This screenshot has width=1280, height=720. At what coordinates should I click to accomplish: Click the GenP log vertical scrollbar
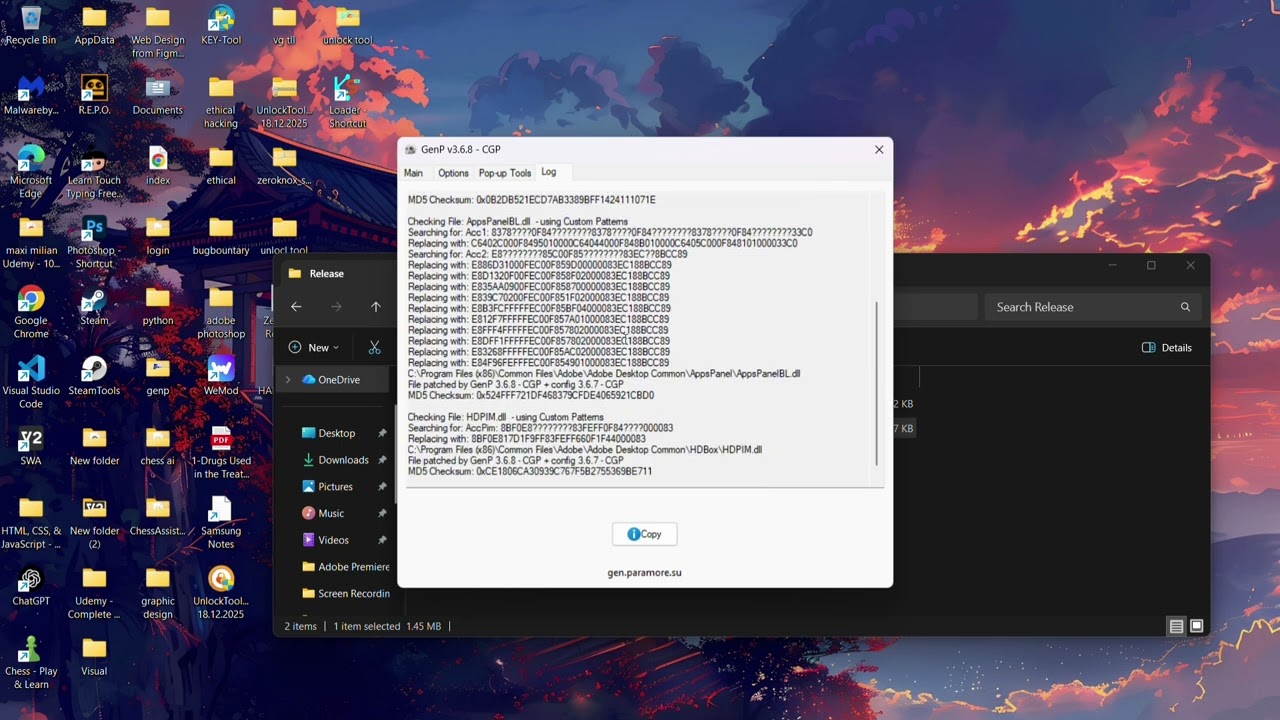(877, 384)
